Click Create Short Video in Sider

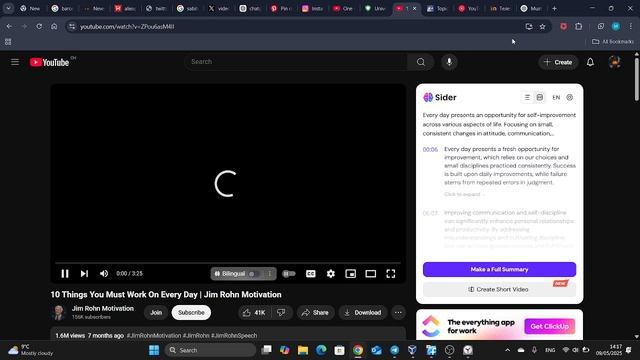[499, 289]
